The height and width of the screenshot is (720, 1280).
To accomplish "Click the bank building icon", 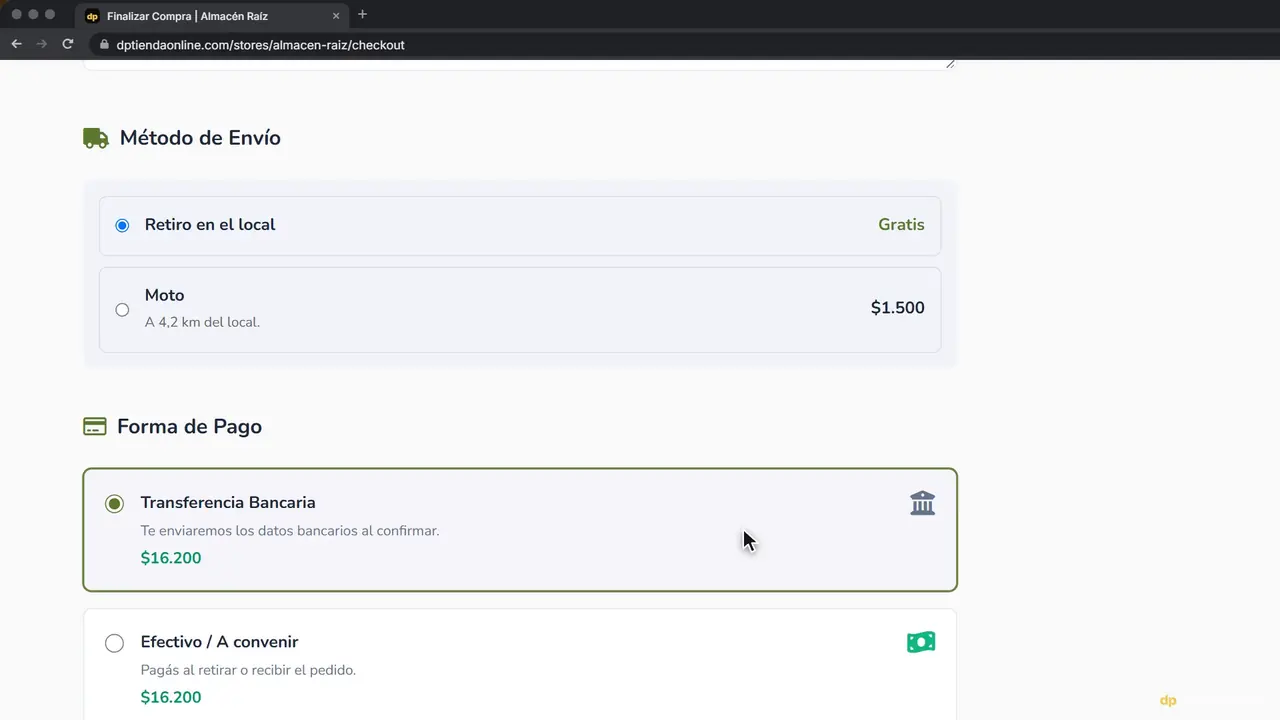I will click(922, 503).
